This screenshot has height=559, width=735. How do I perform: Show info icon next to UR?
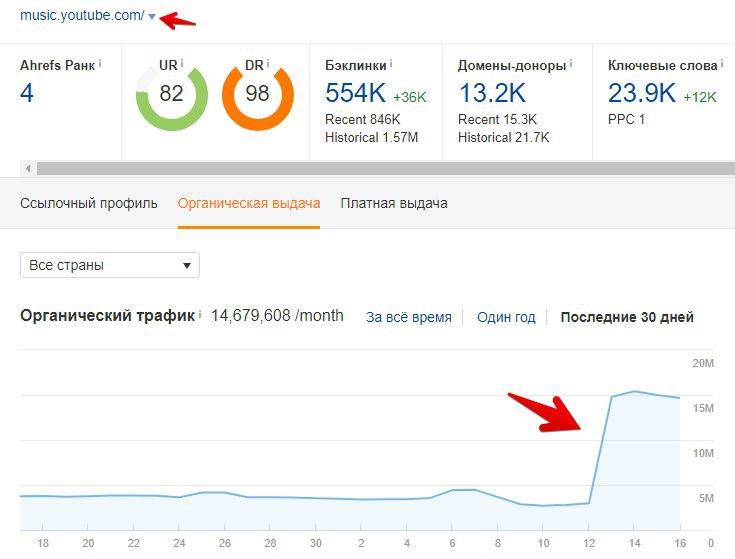point(182,63)
